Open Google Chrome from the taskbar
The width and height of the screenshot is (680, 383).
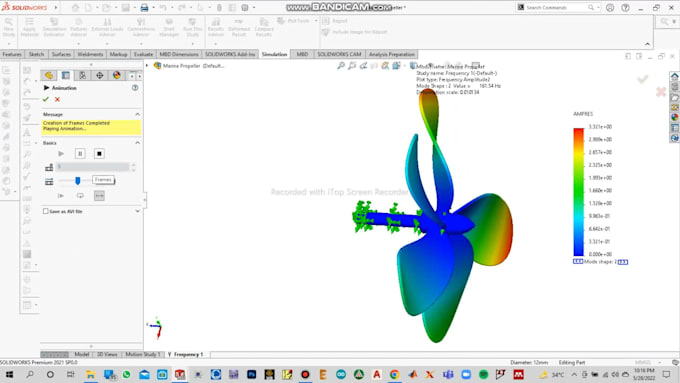394,374
